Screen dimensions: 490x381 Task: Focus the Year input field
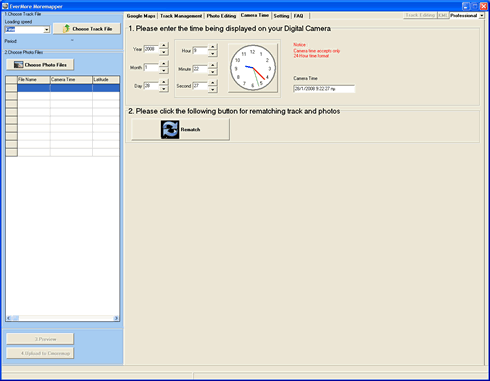(x=151, y=49)
